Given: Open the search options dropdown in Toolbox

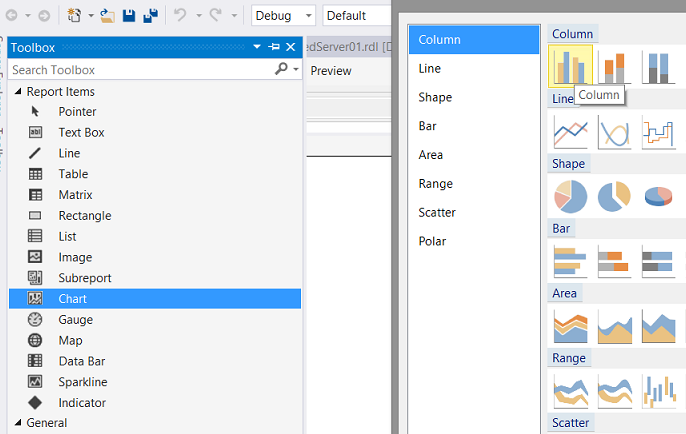Looking at the screenshot, I should 296,69.
